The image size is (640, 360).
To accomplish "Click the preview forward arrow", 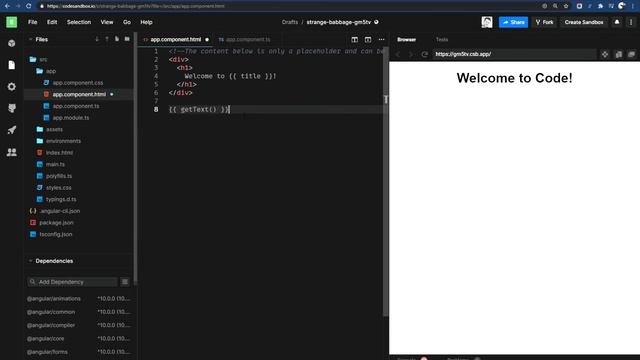I will coord(411,54).
